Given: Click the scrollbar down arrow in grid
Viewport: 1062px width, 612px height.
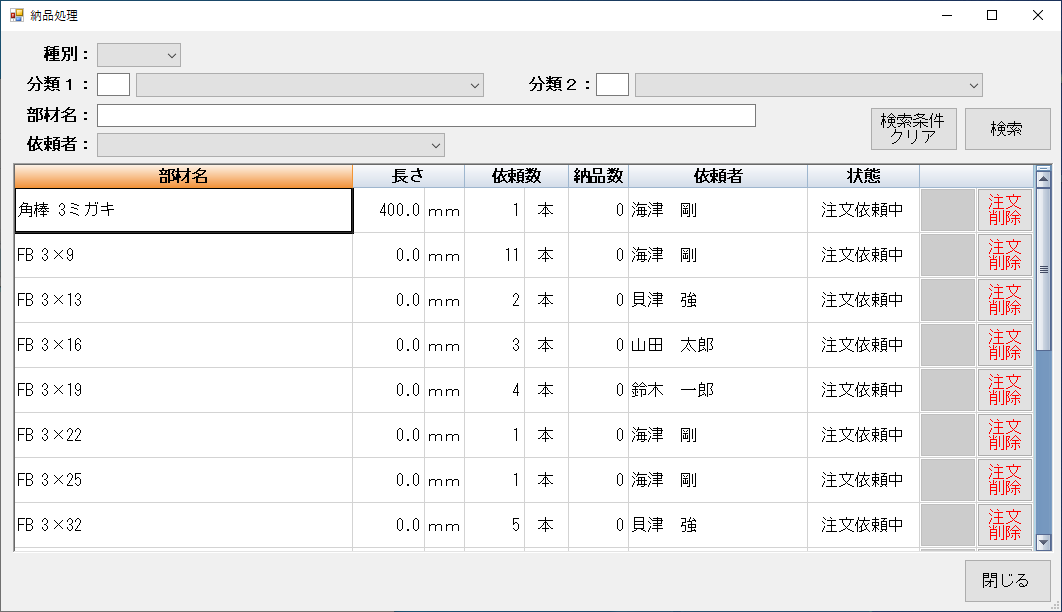Looking at the screenshot, I should 1043,542.
